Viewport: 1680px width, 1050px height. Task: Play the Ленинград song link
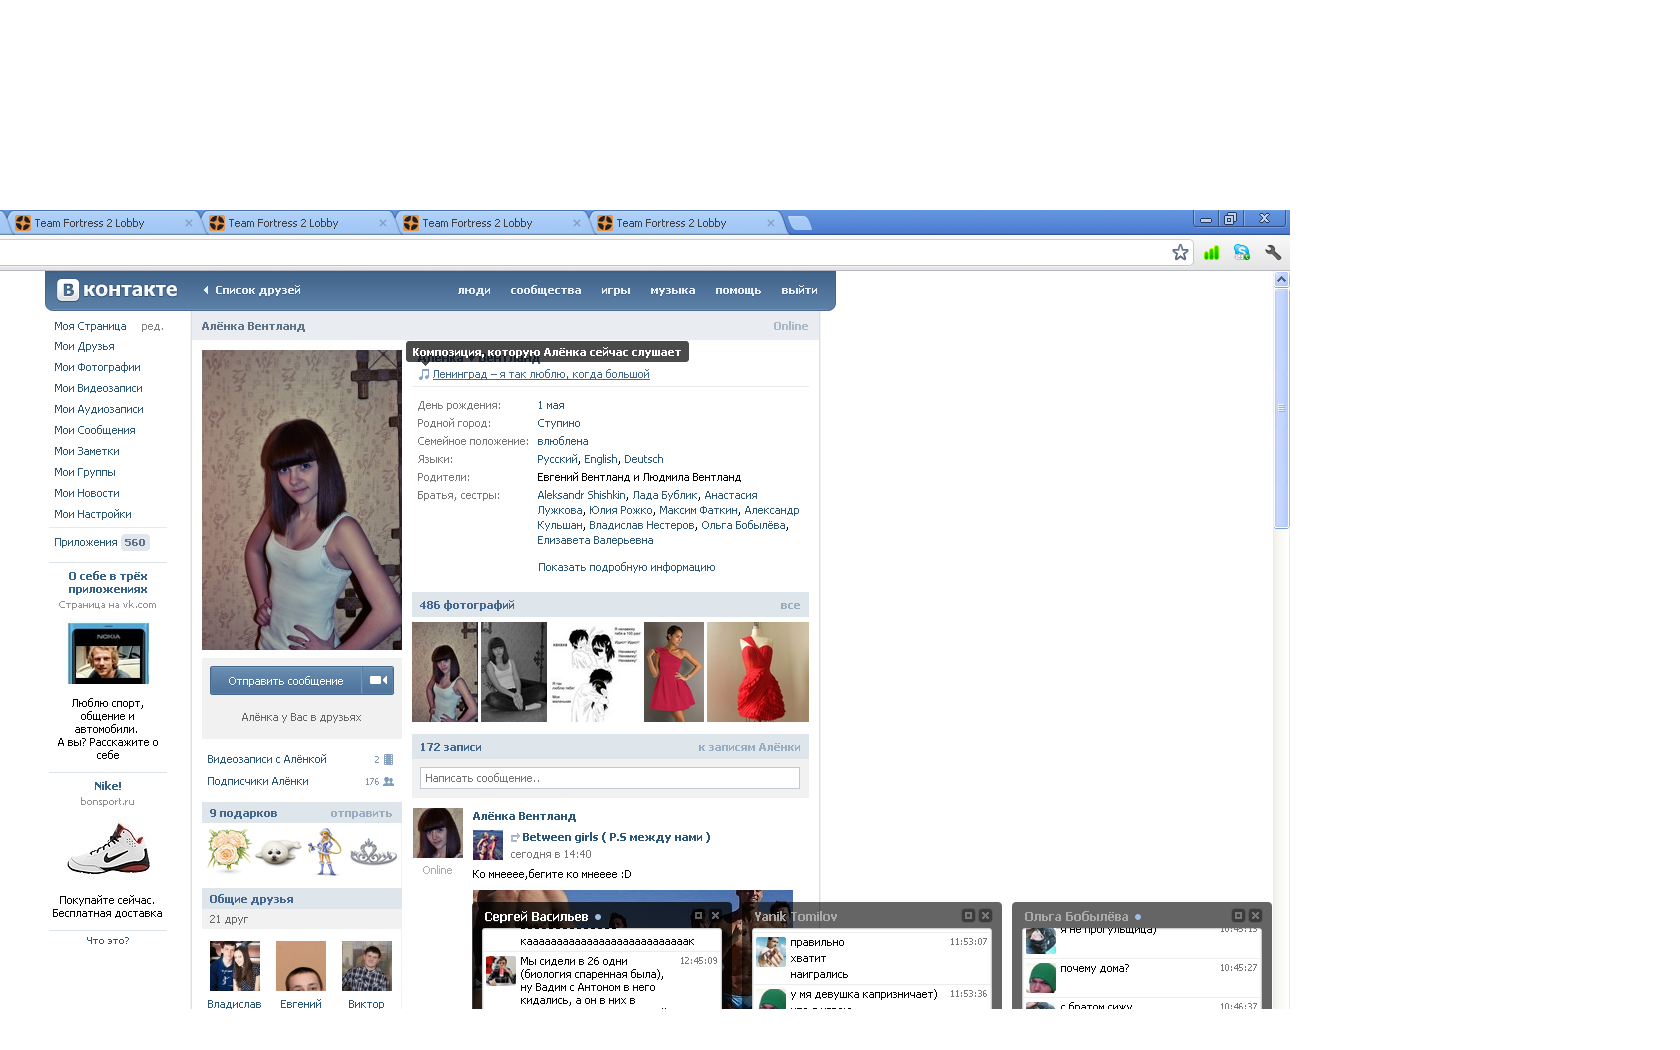tap(541, 374)
